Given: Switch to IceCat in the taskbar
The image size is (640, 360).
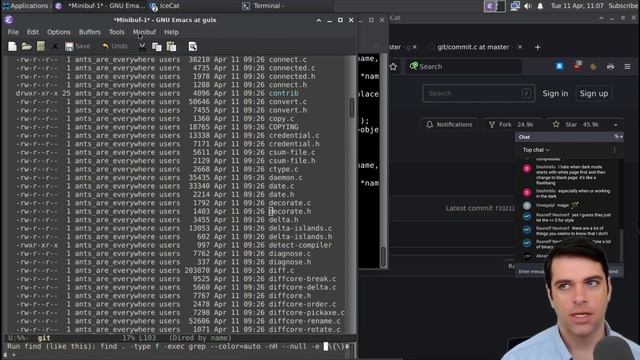Looking at the screenshot, I should point(165,6).
